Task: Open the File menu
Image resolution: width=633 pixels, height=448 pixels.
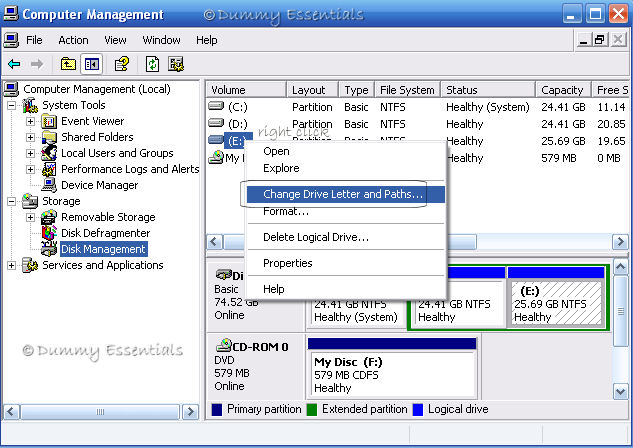Action: (x=34, y=40)
